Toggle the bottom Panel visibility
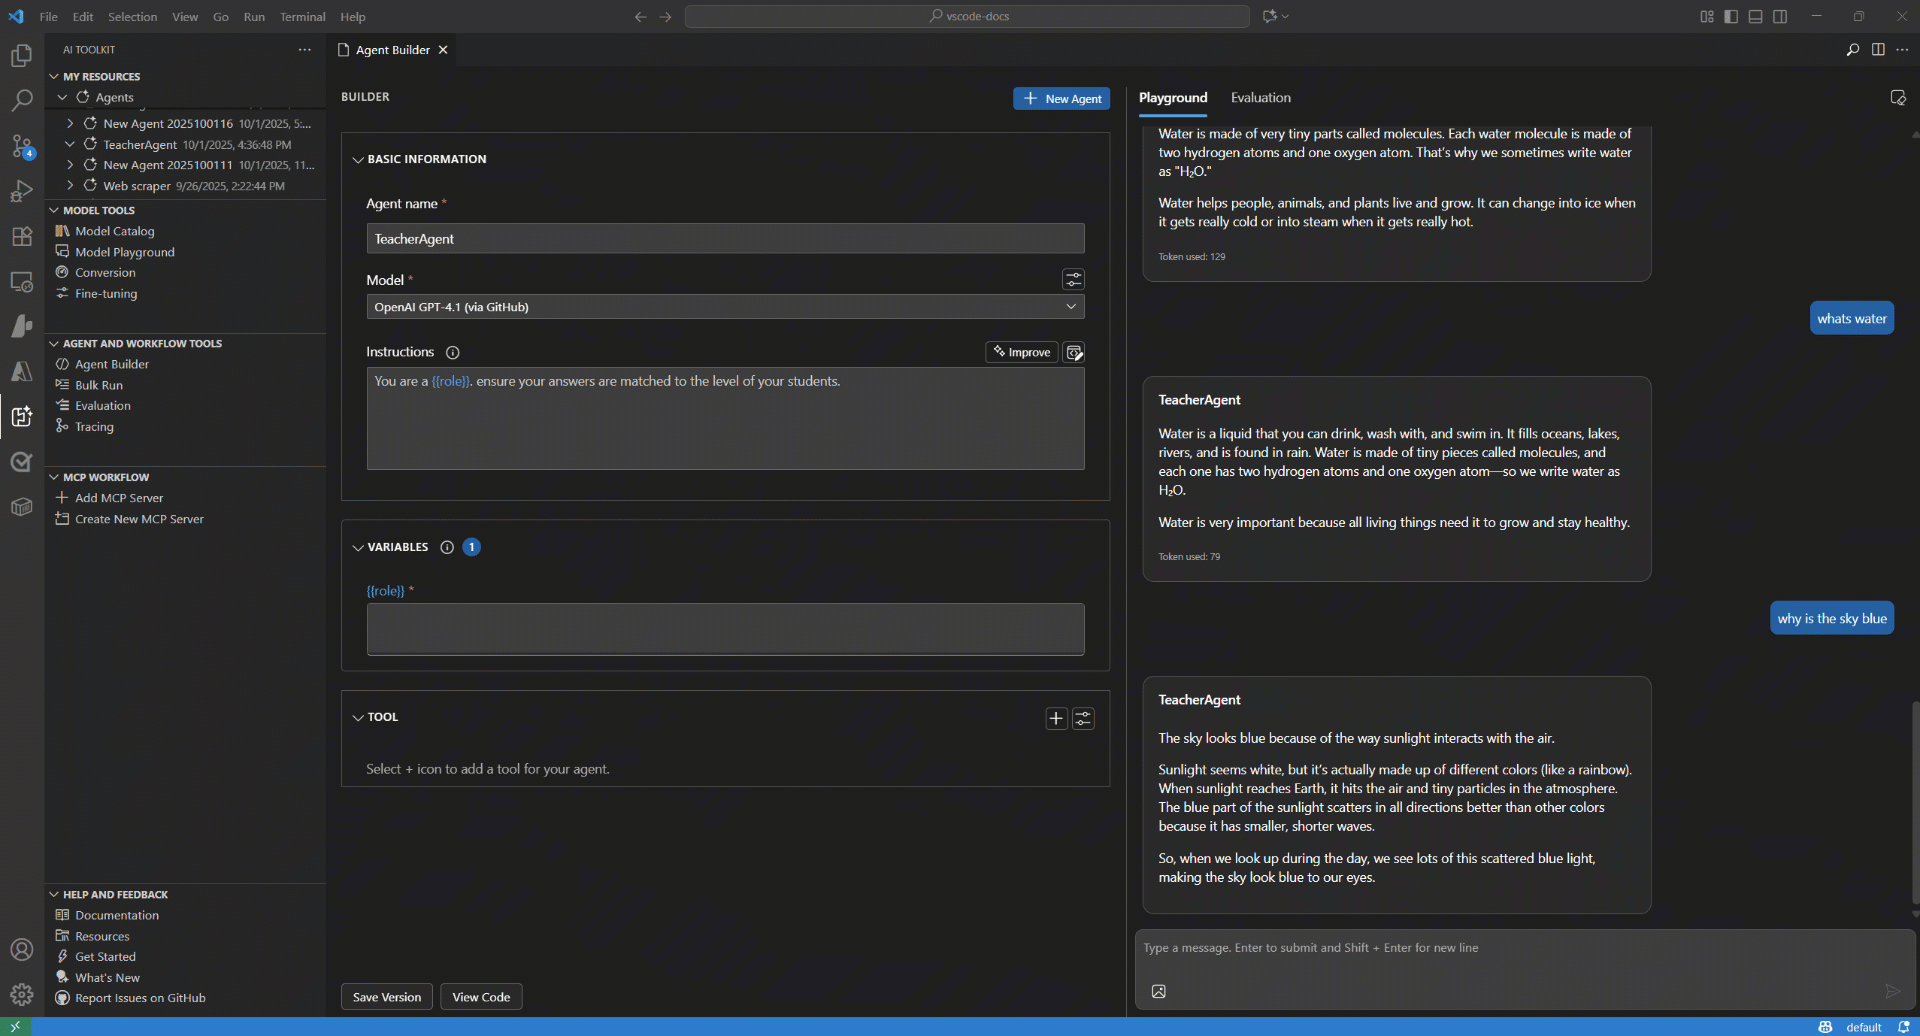Screen dimensions: 1920x1036 (x=1755, y=16)
